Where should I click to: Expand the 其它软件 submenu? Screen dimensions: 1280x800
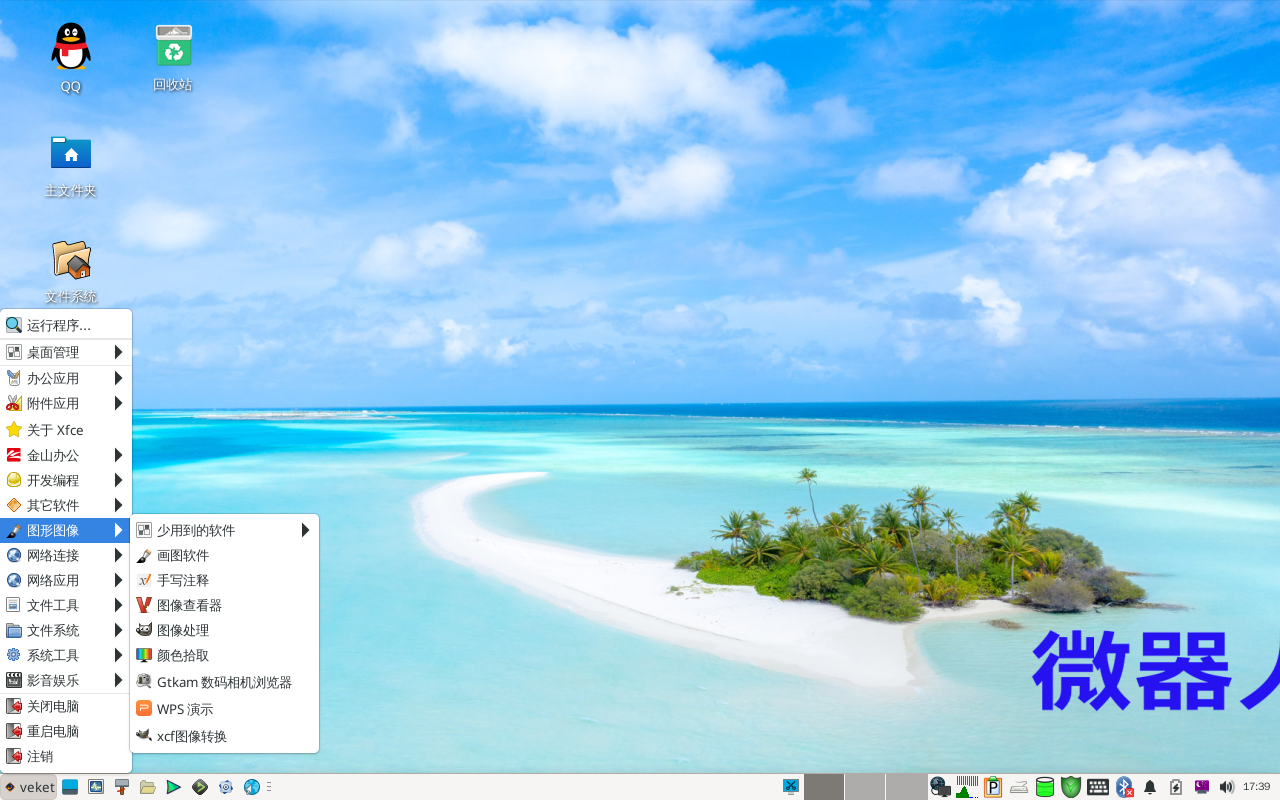tap(66, 505)
